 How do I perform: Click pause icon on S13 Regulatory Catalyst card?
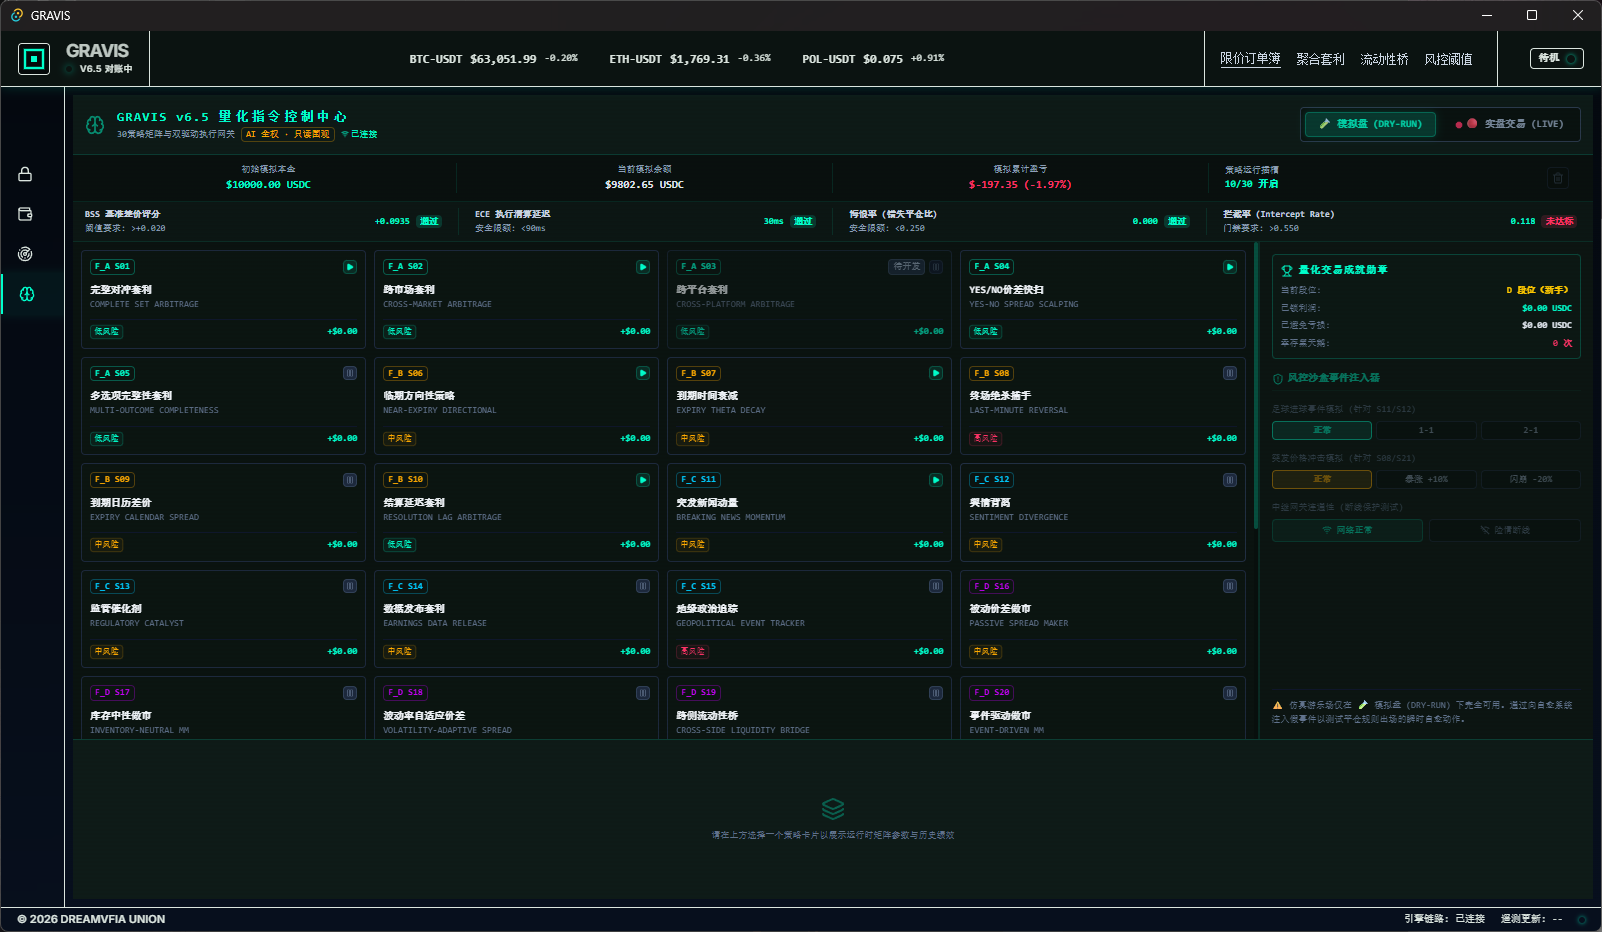(x=350, y=586)
